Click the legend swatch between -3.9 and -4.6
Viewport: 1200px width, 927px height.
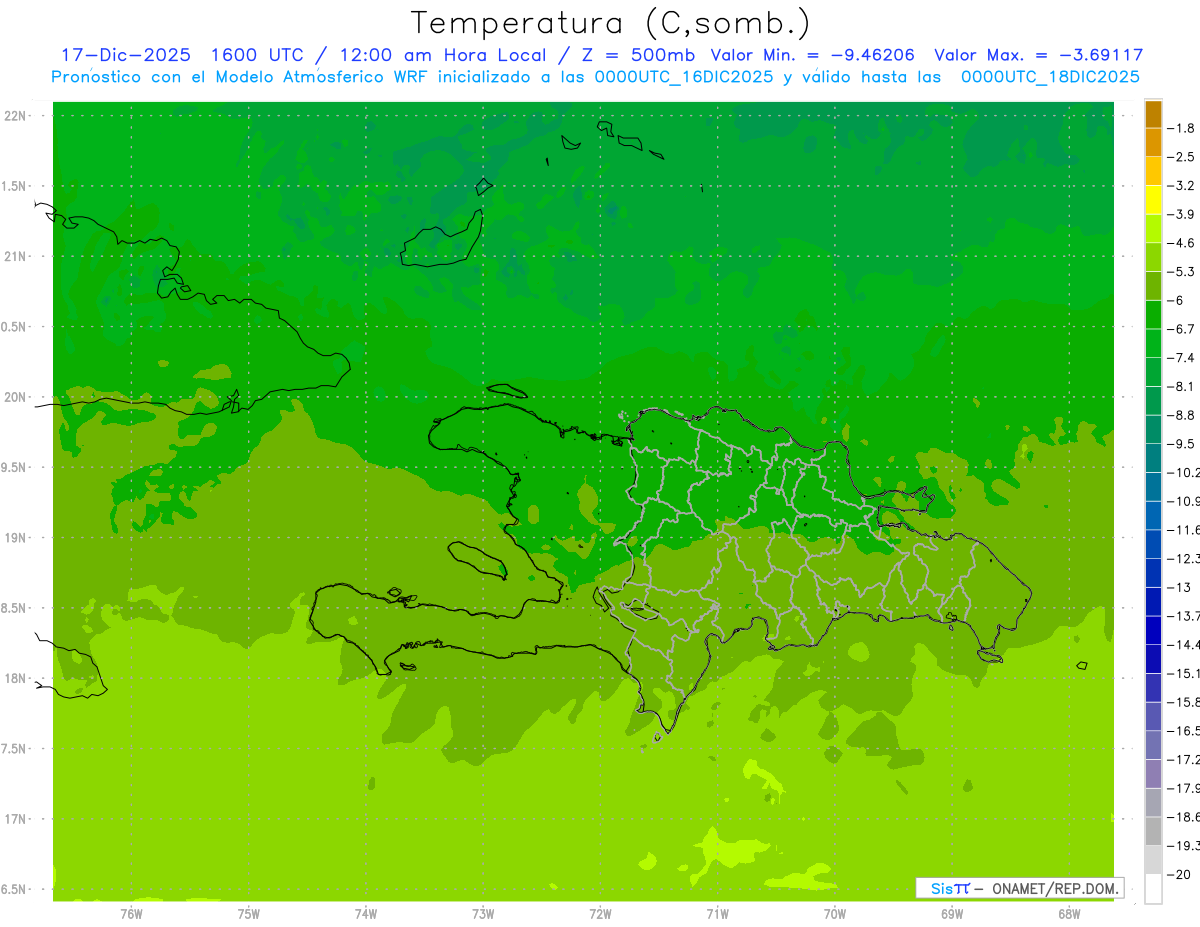[1153, 229]
